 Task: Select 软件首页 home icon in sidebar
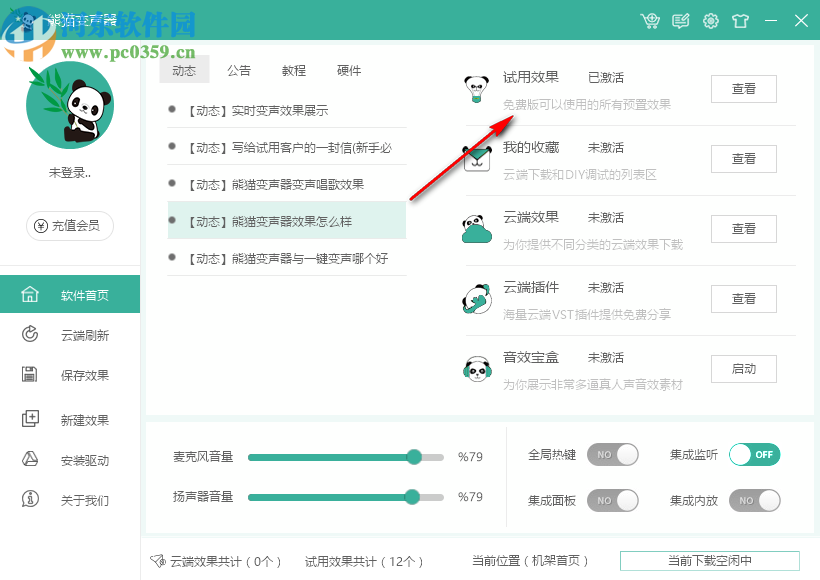[30, 294]
